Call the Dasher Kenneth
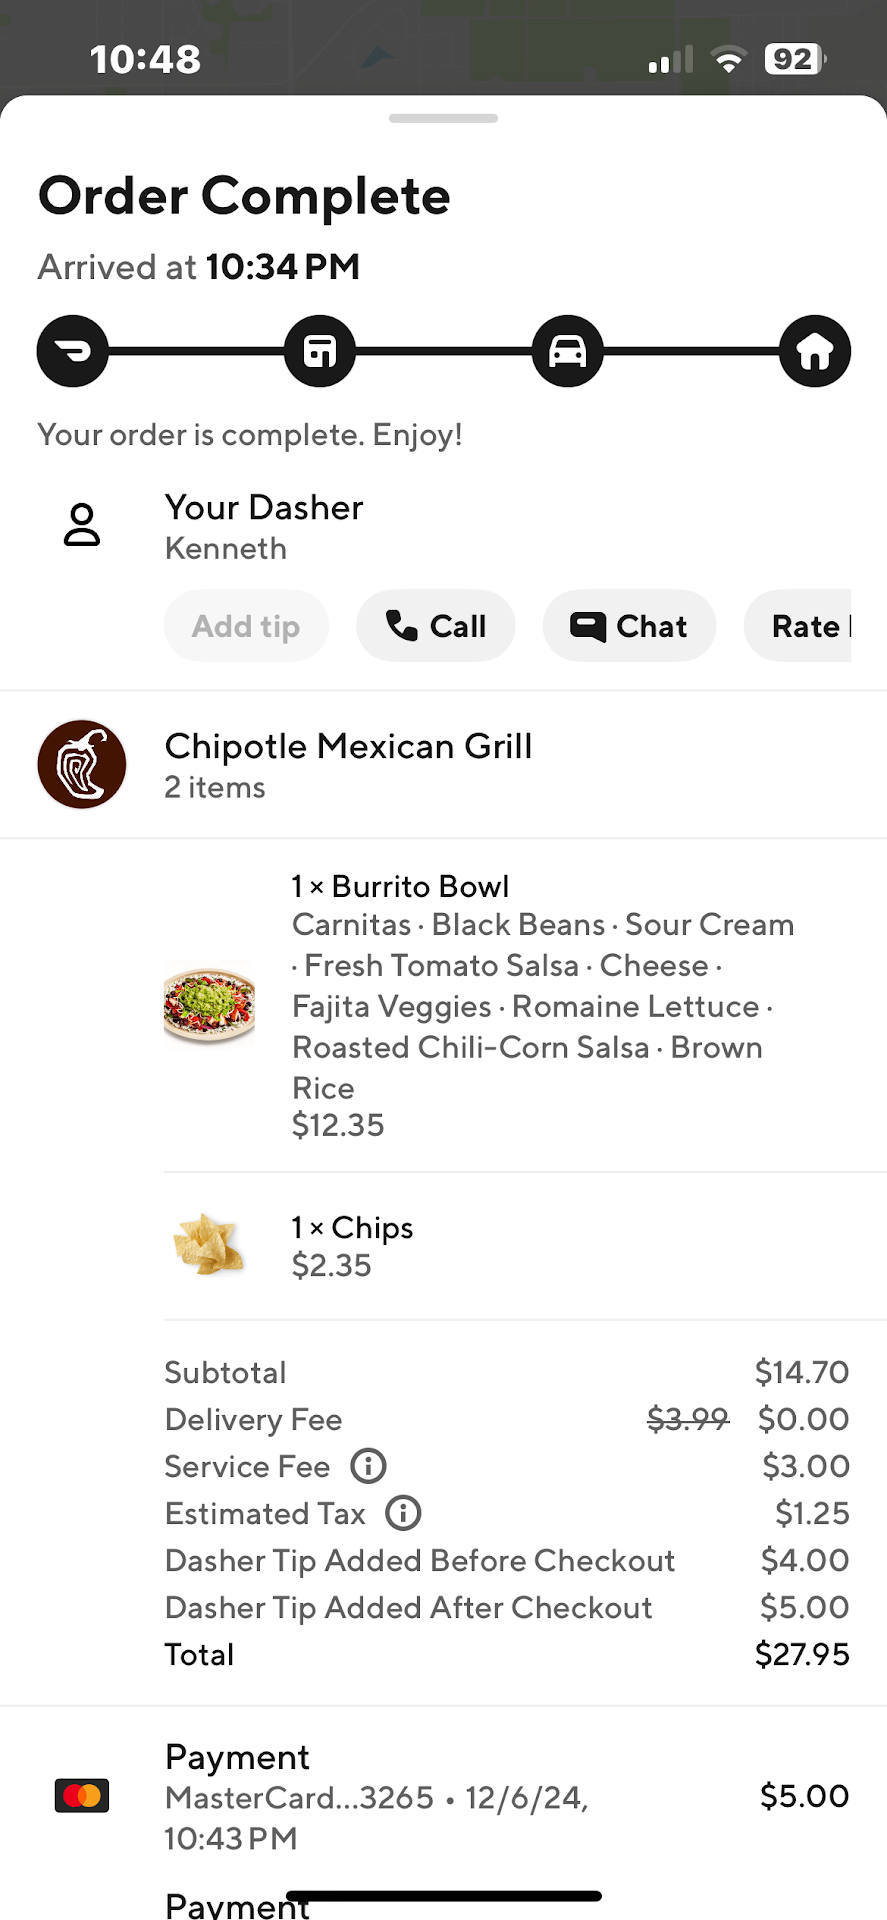Image resolution: width=887 pixels, height=1920 pixels. coord(436,626)
